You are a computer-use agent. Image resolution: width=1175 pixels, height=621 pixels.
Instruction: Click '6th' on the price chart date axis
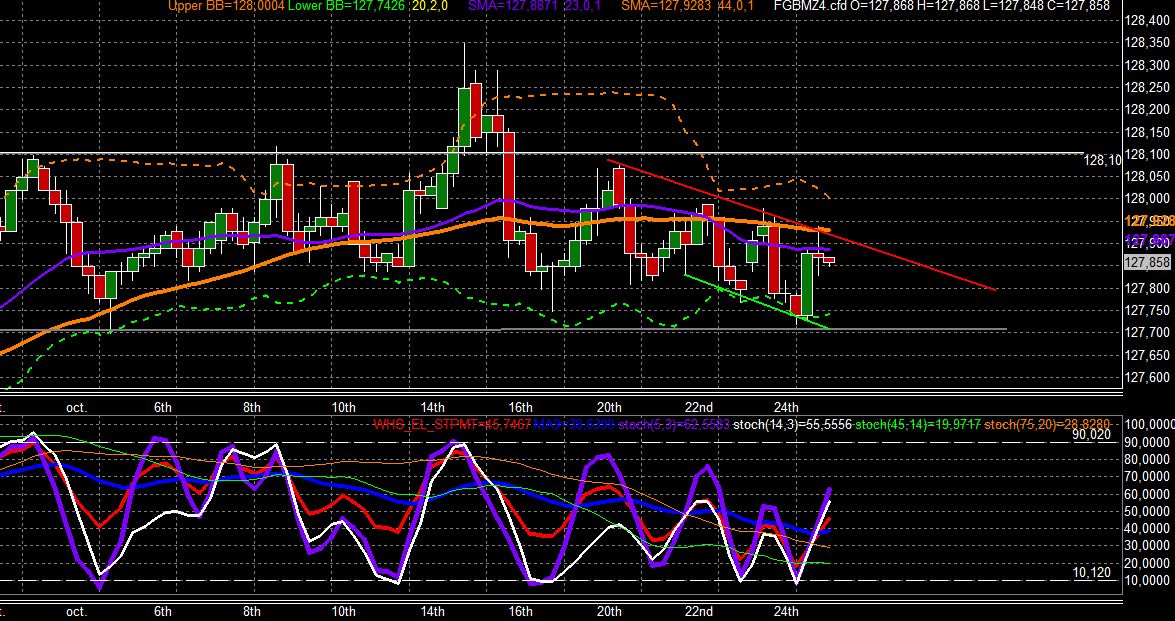[163, 408]
